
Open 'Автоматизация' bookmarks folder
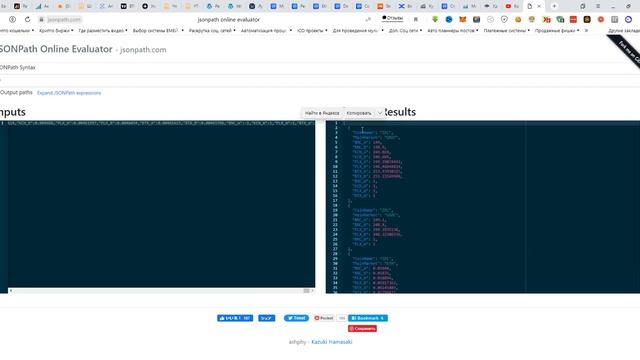pos(266,31)
